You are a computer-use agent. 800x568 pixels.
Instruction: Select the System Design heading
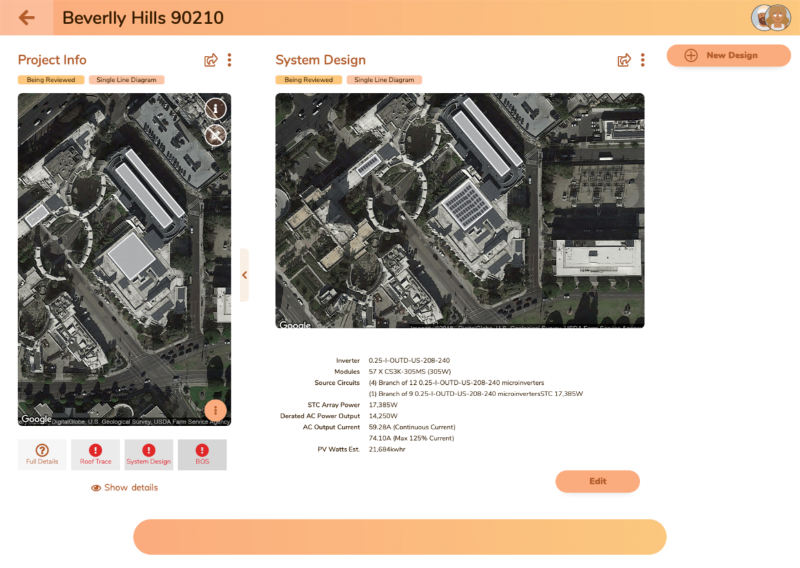click(x=320, y=60)
